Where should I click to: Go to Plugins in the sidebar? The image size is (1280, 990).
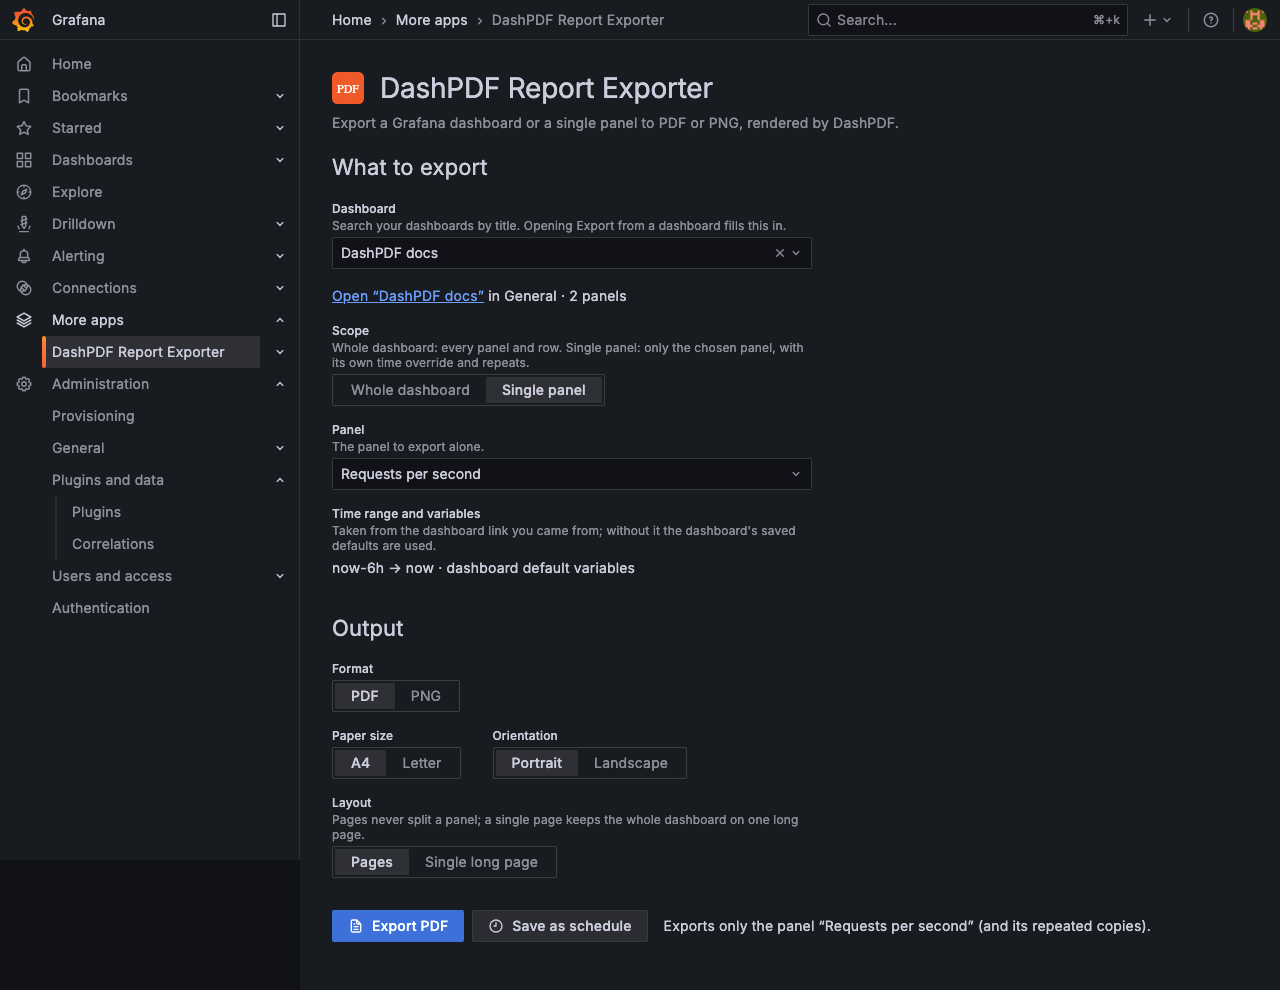pyautogui.click(x=96, y=512)
